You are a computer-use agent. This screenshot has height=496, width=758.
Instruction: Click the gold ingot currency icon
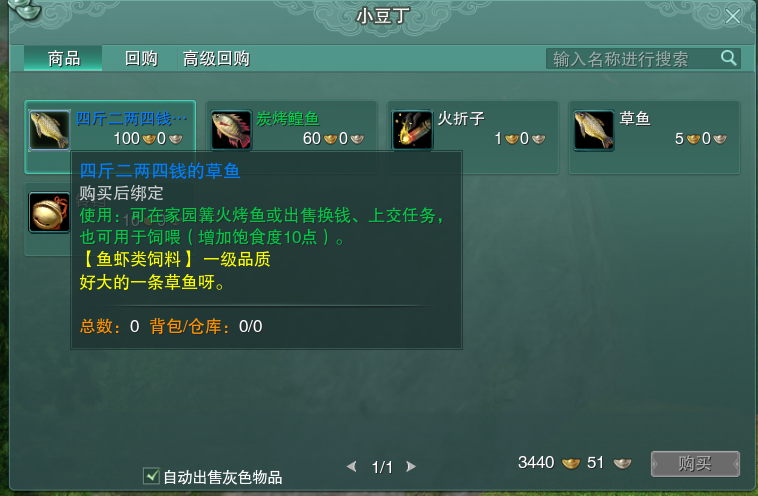(x=571, y=463)
